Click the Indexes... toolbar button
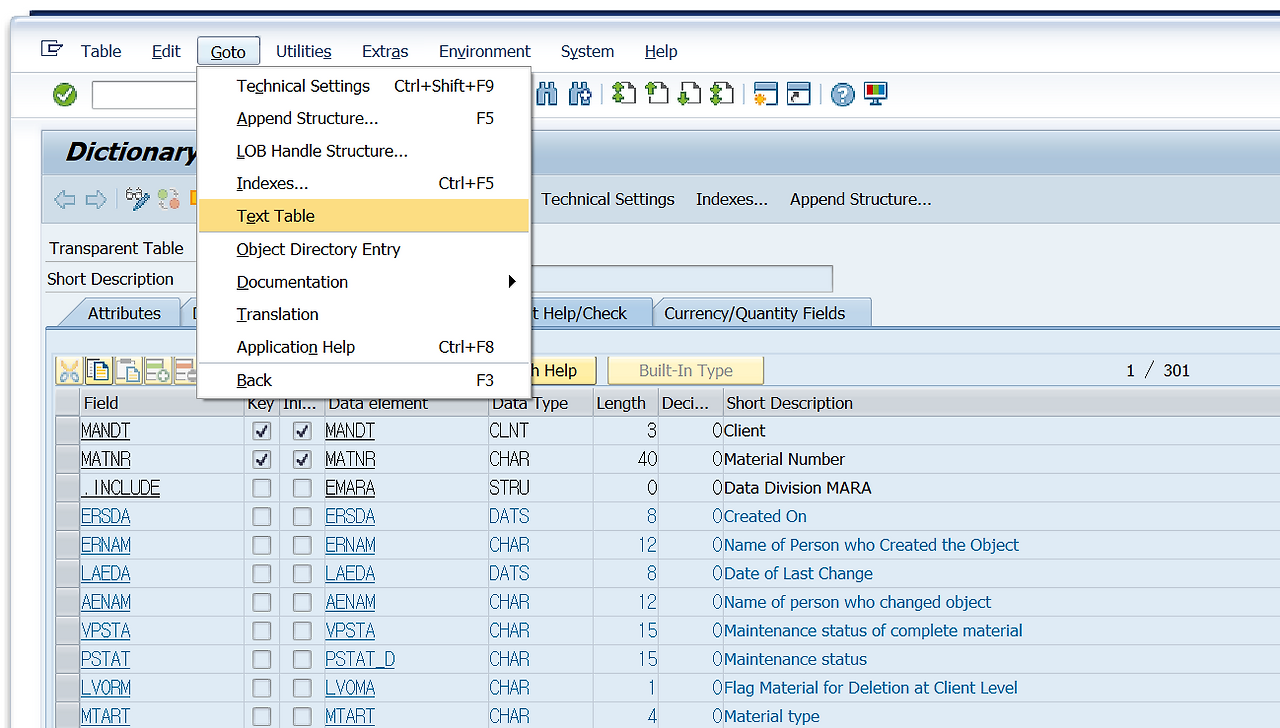1280x728 pixels. click(732, 199)
